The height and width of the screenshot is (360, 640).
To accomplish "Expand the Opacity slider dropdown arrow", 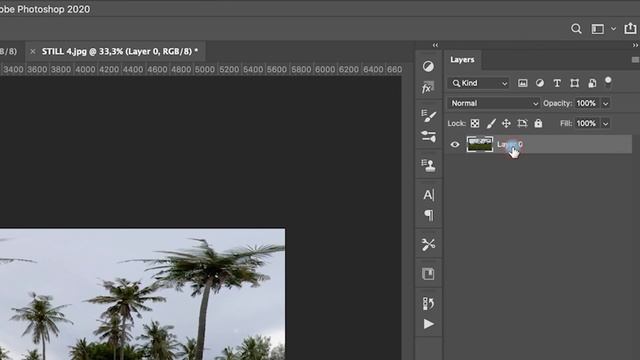I will point(606,104).
